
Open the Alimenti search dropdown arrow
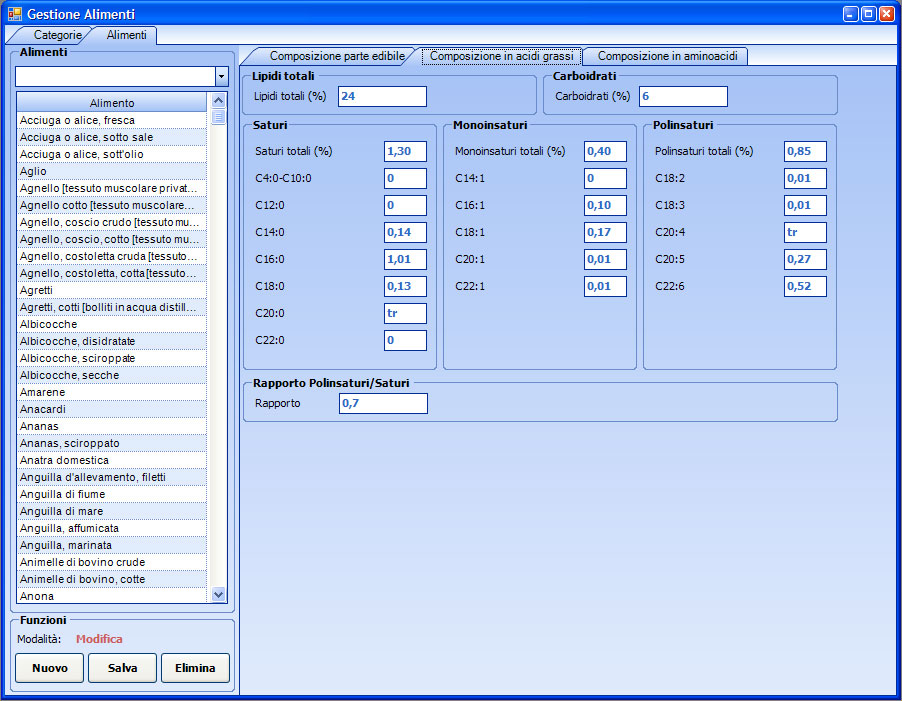point(221,77)
